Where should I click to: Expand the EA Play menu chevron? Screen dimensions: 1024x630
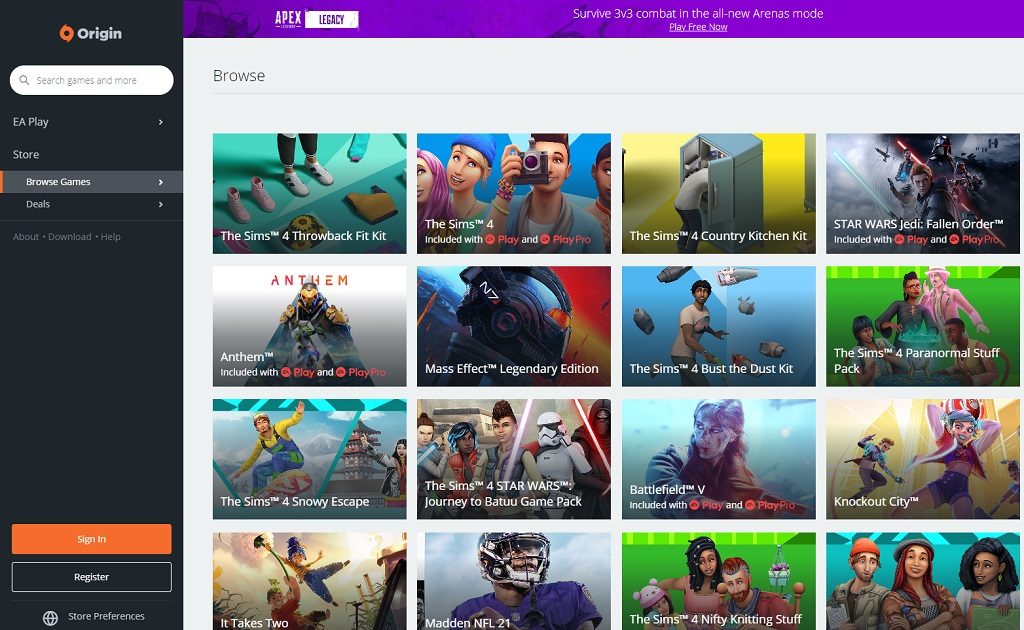click(161, 122)
